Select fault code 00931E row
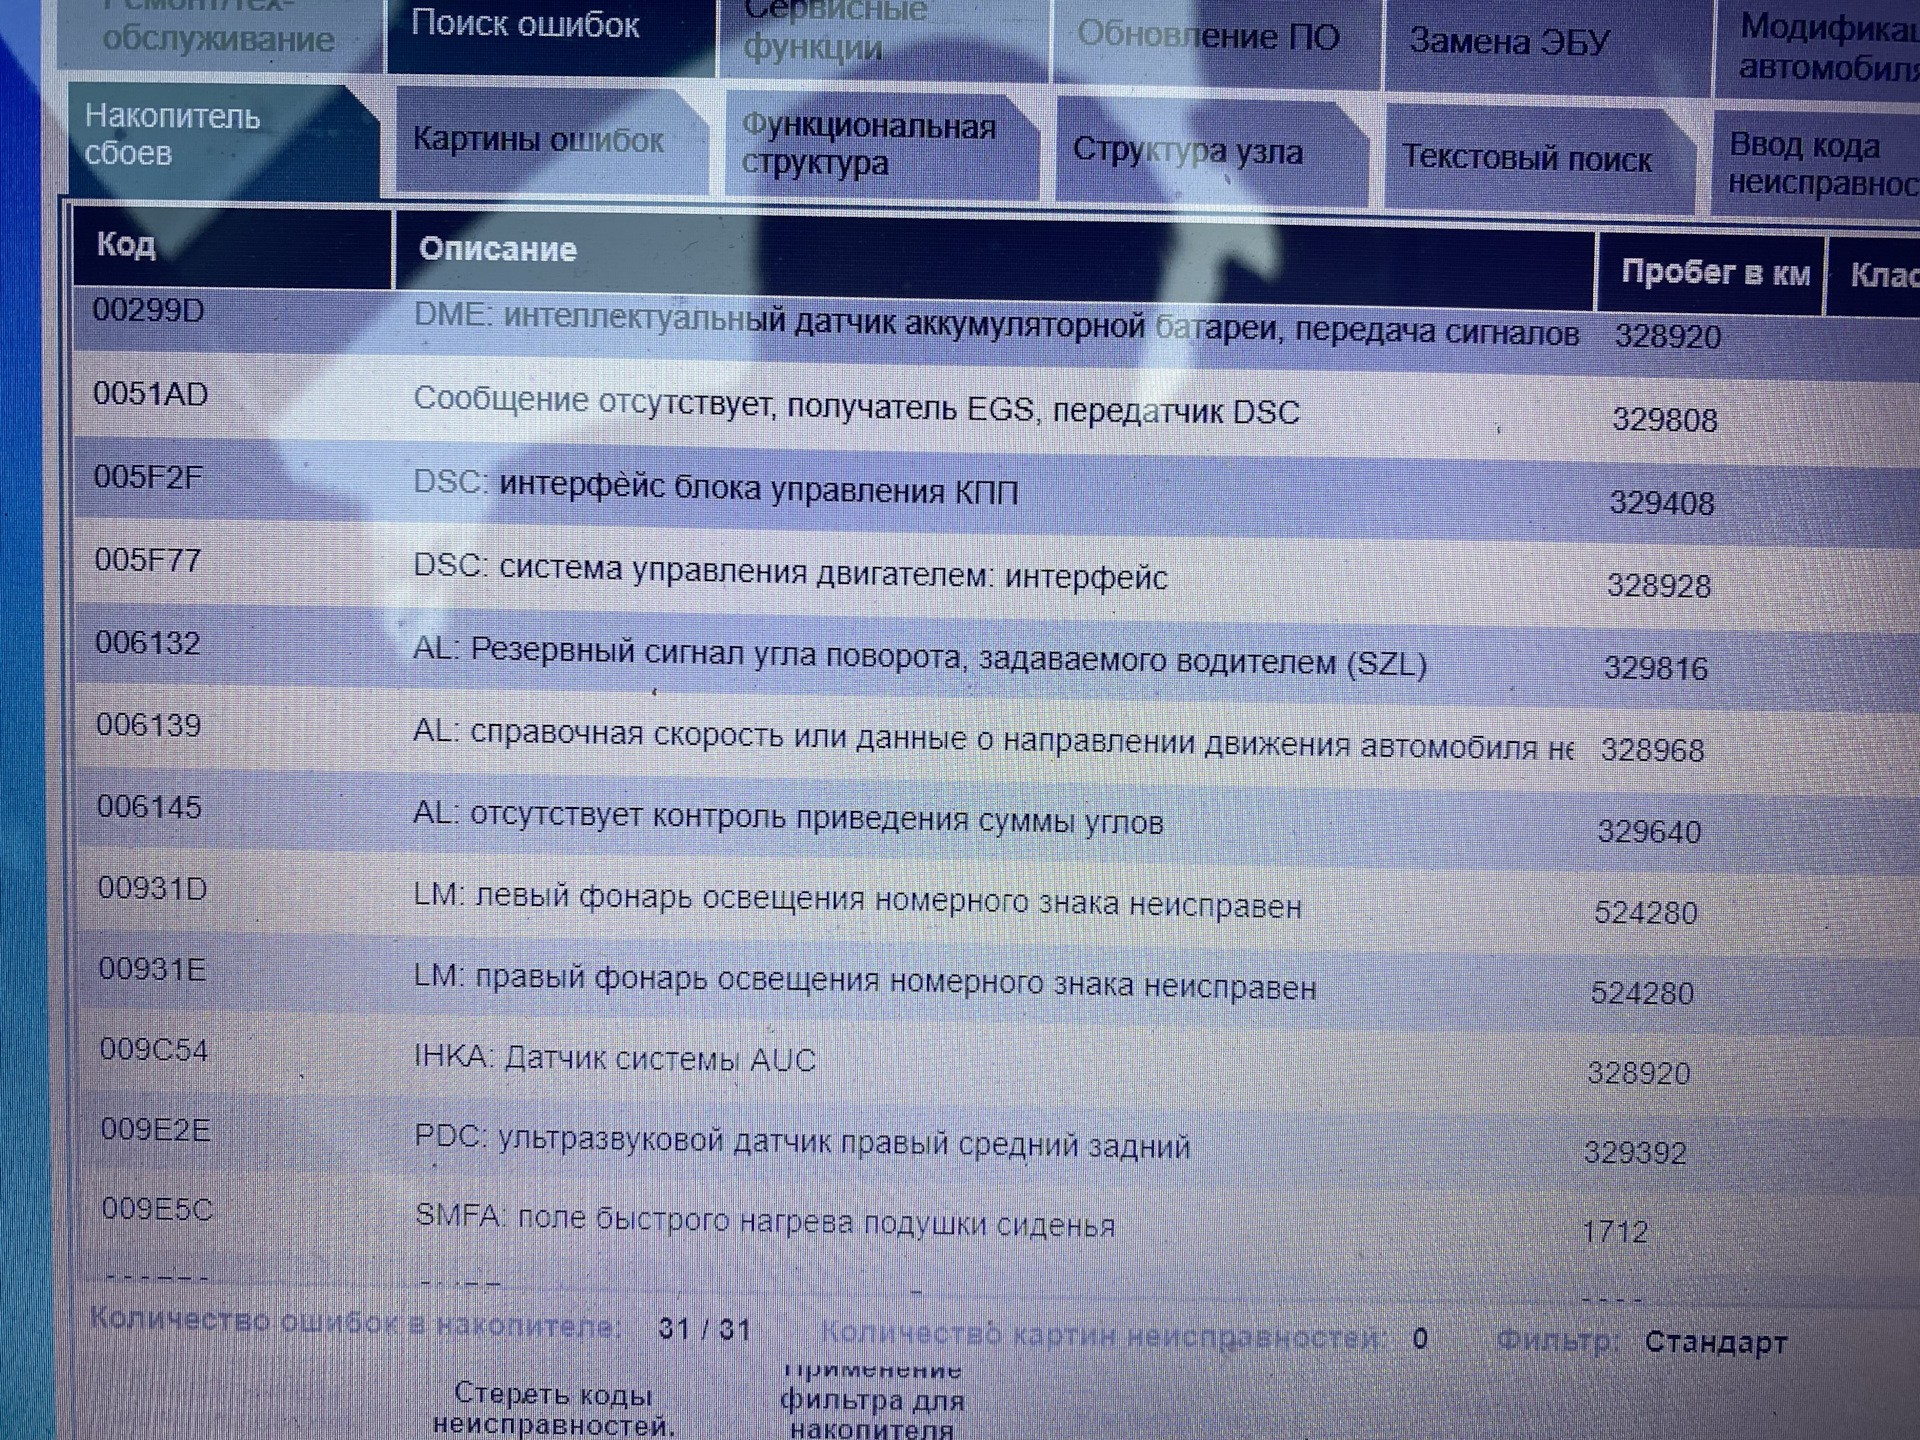This screenshot has height=1440, width=1920. (x=996, y=983)
